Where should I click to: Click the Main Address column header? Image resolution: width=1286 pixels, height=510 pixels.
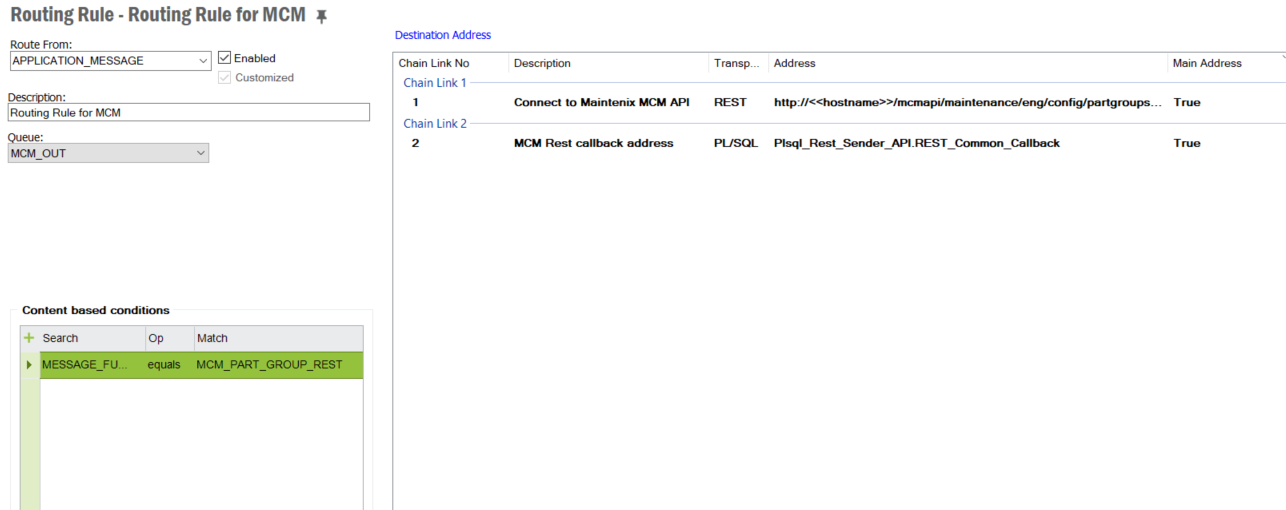(x=1207, y=63)
